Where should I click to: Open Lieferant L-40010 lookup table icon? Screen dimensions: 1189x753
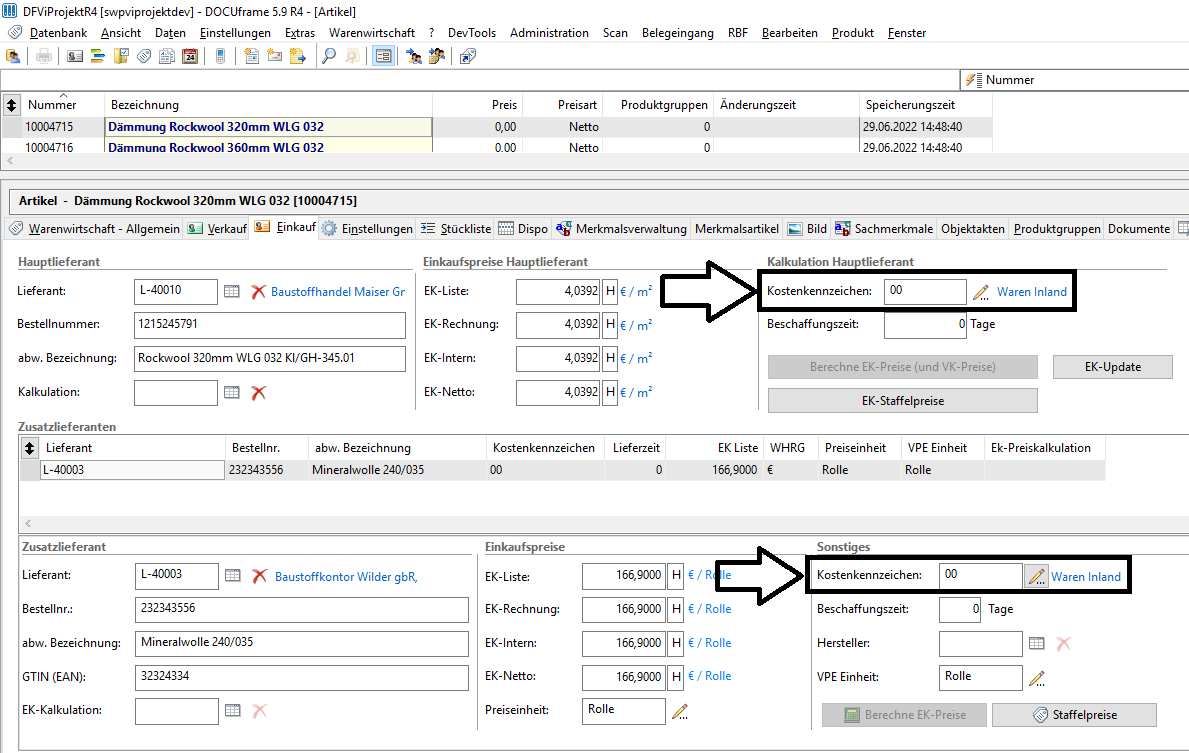click(x=232, y=291)
